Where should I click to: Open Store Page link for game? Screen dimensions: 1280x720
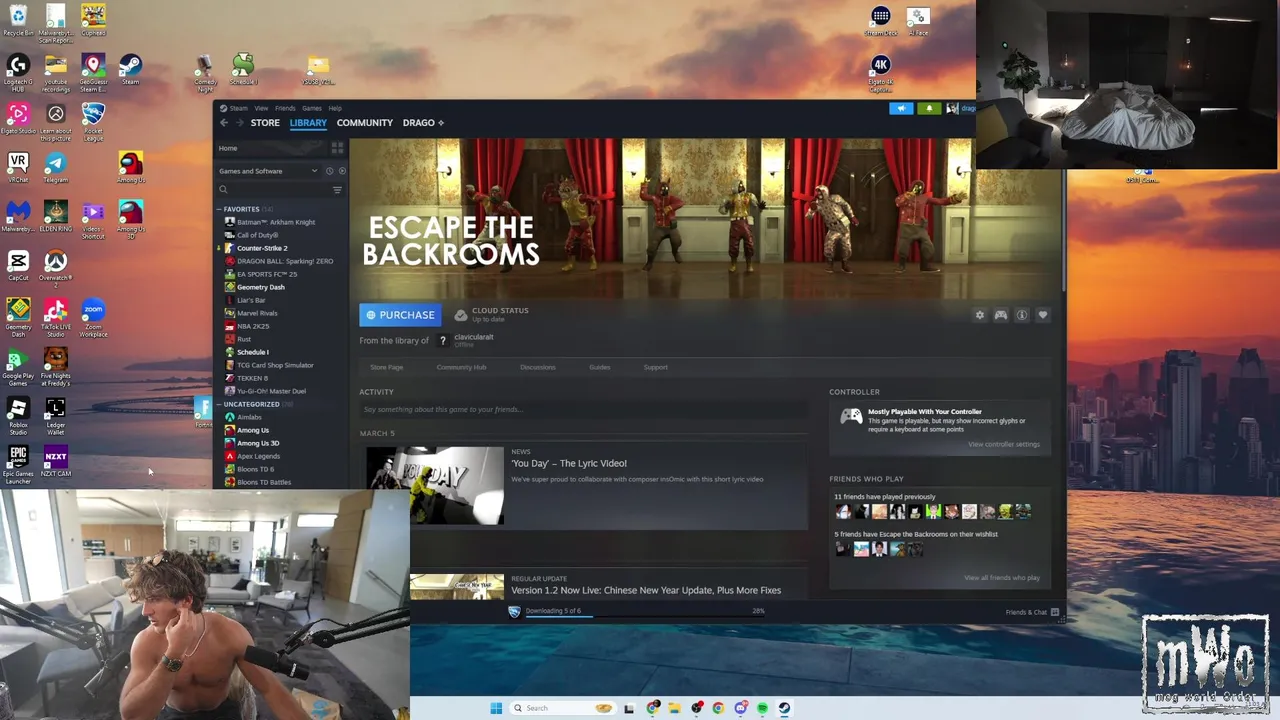coord(387,367)
